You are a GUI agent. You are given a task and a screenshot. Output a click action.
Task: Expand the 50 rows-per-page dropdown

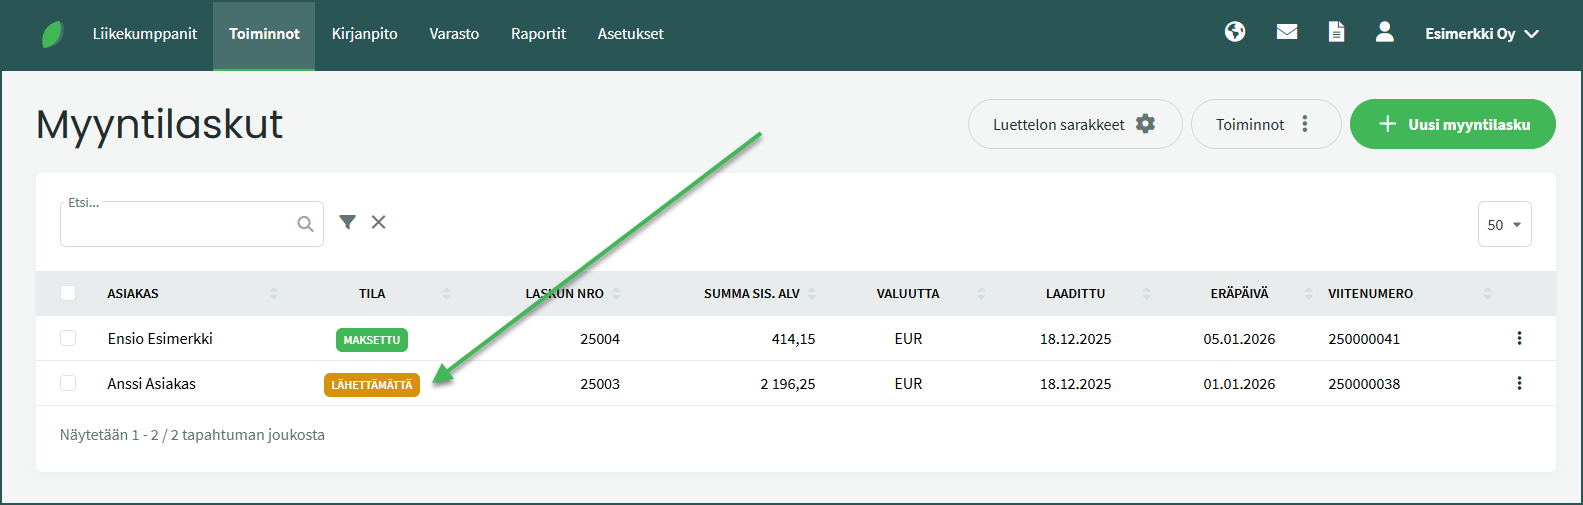pos(1504,225)
